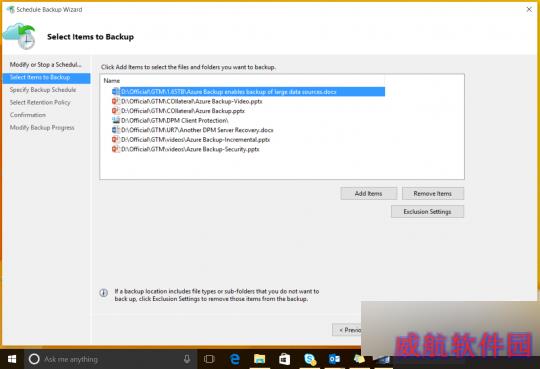Click in the Ask me anything search box
The width and height of the screenshot is (540, 369).
point(110,359)
